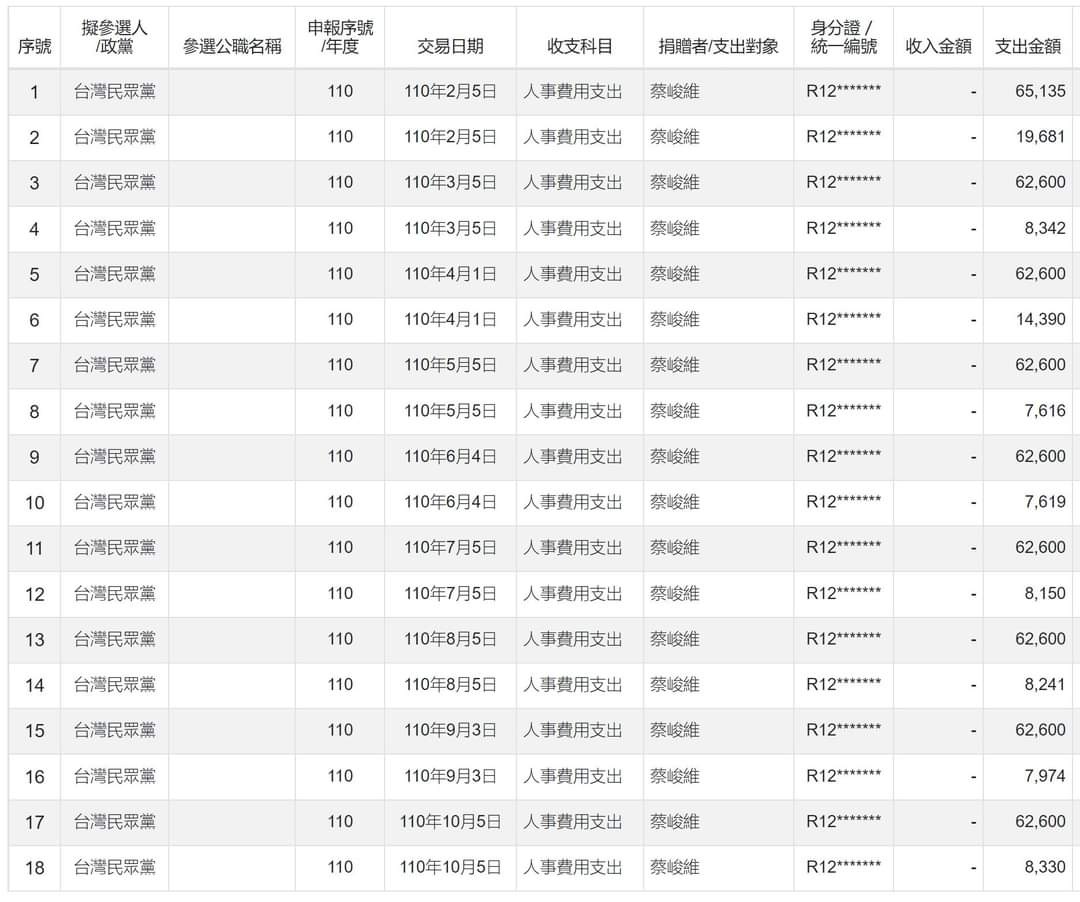Click 蔡峻維 in row 13
1080x902 pixels.
675,639
